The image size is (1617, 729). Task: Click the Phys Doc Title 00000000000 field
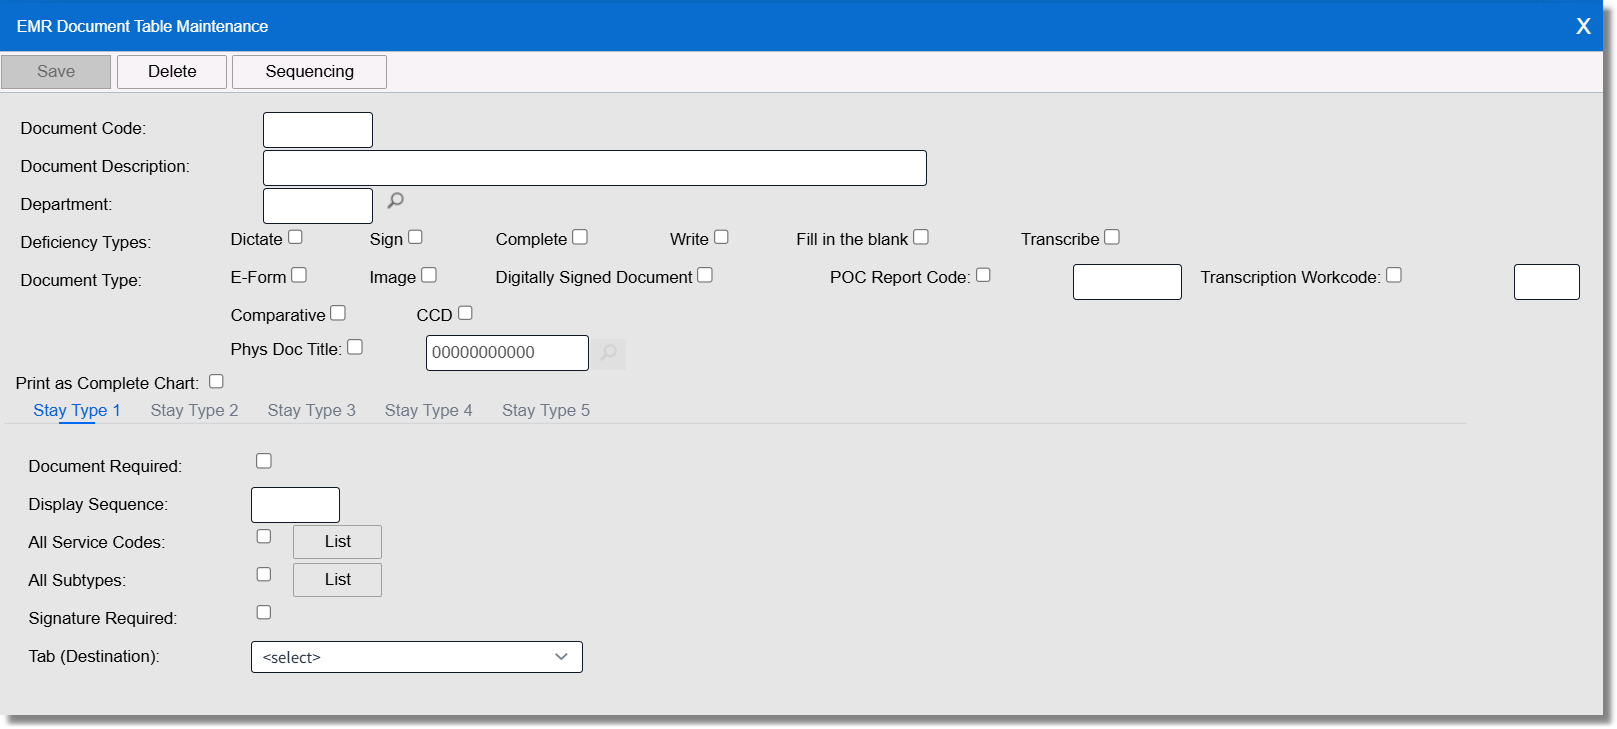507,353
